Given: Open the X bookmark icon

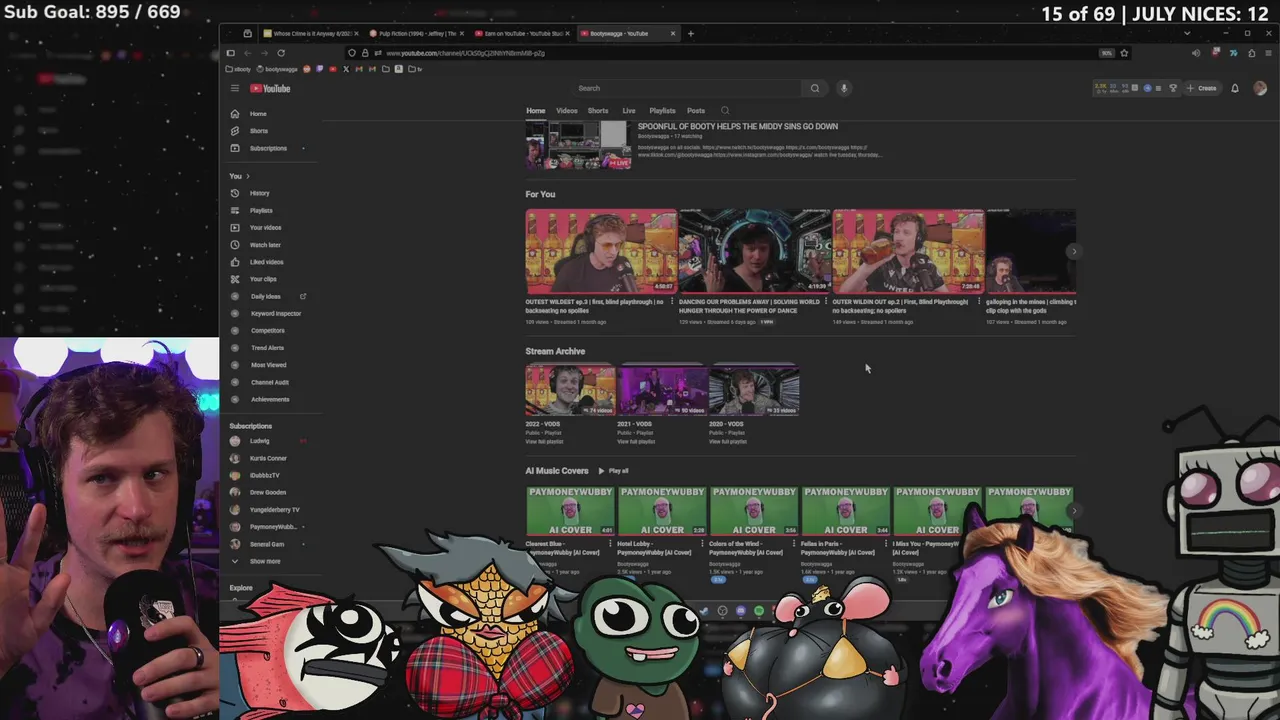Looking at the screenshot, I should [x=346, y=69].
